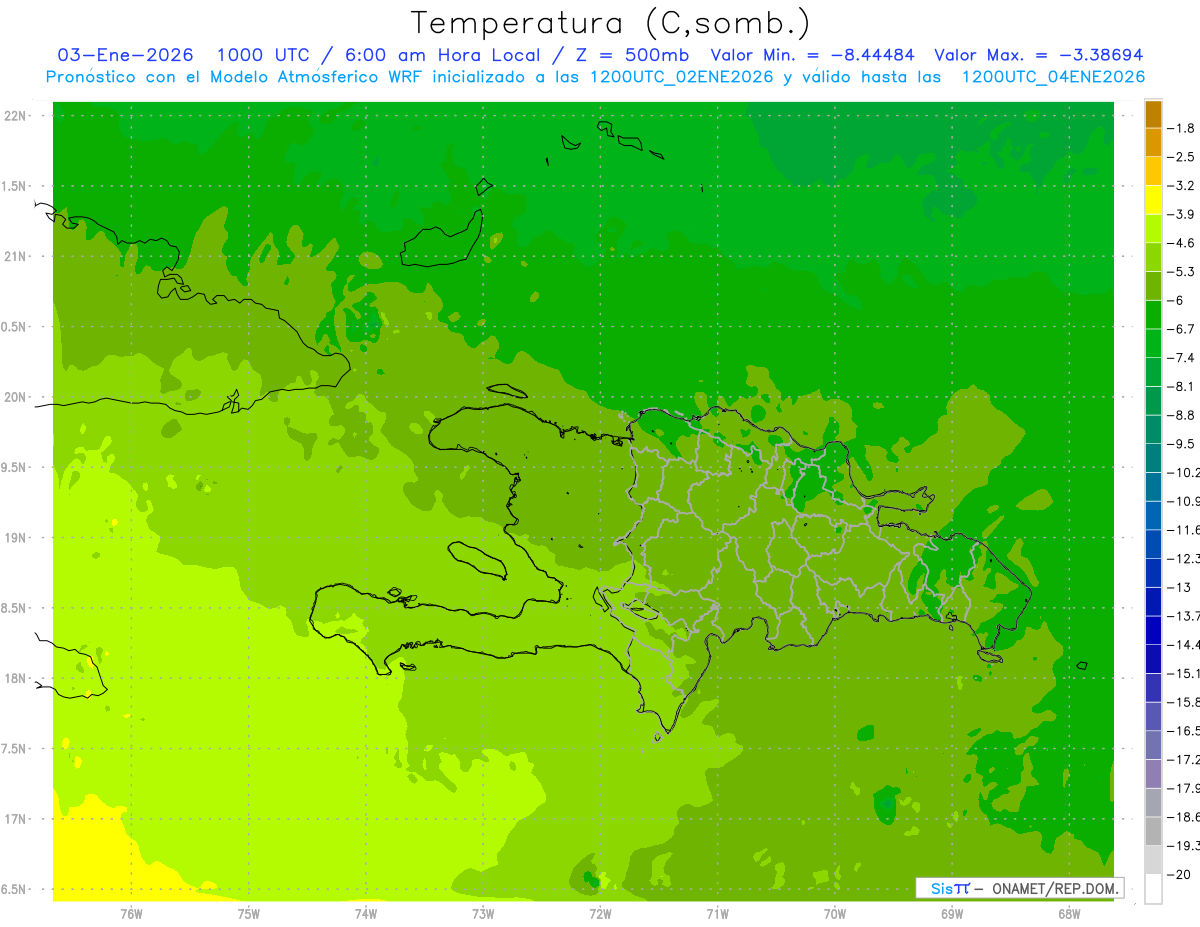Screen dimensions: 1200x927
Task: Click the "-15.8" colorbar value
Action: pos(1183,703)
